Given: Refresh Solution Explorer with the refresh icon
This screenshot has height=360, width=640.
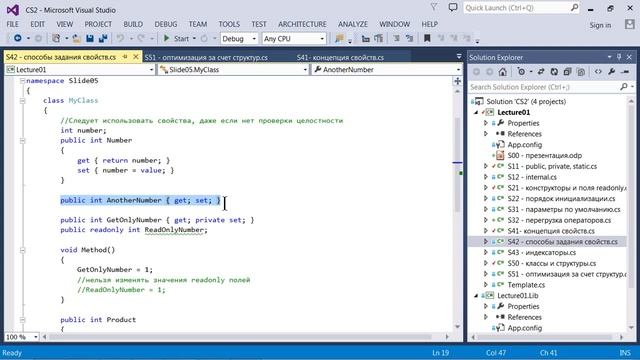Looking at the screenshot, I should 554,72.
